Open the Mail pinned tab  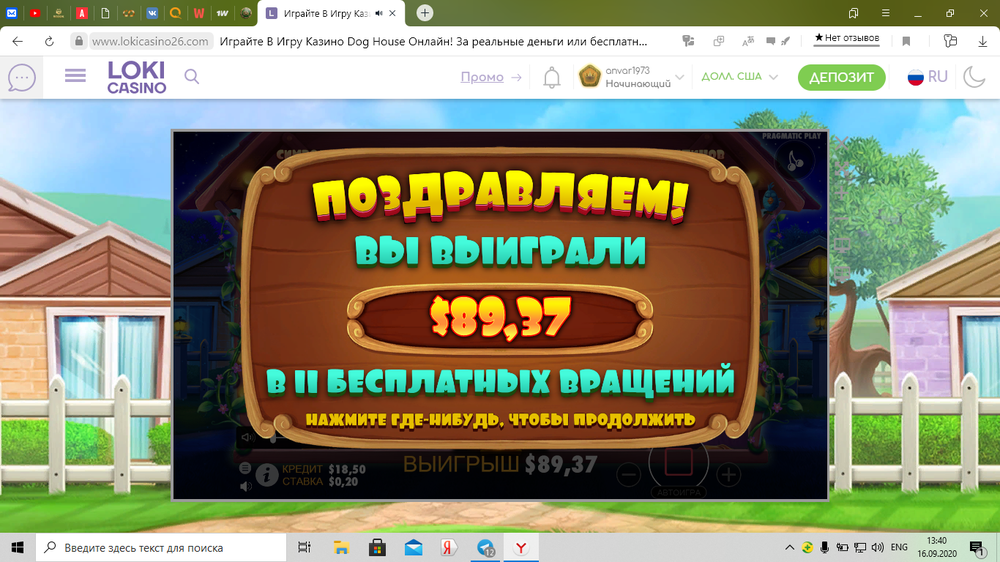pos(11,13)
